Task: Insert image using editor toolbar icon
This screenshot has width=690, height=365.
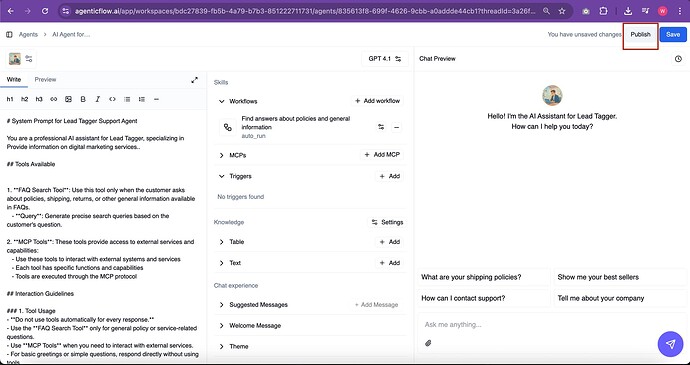Action: tap(68, 100)
